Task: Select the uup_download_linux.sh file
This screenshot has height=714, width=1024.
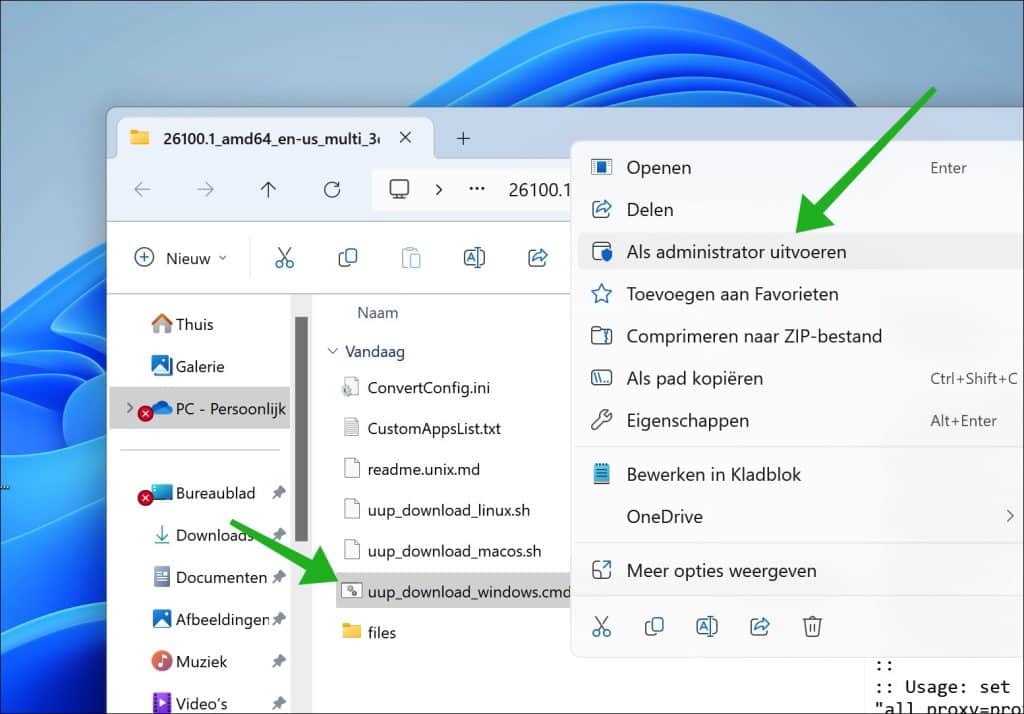Action: tap(436, 510)
